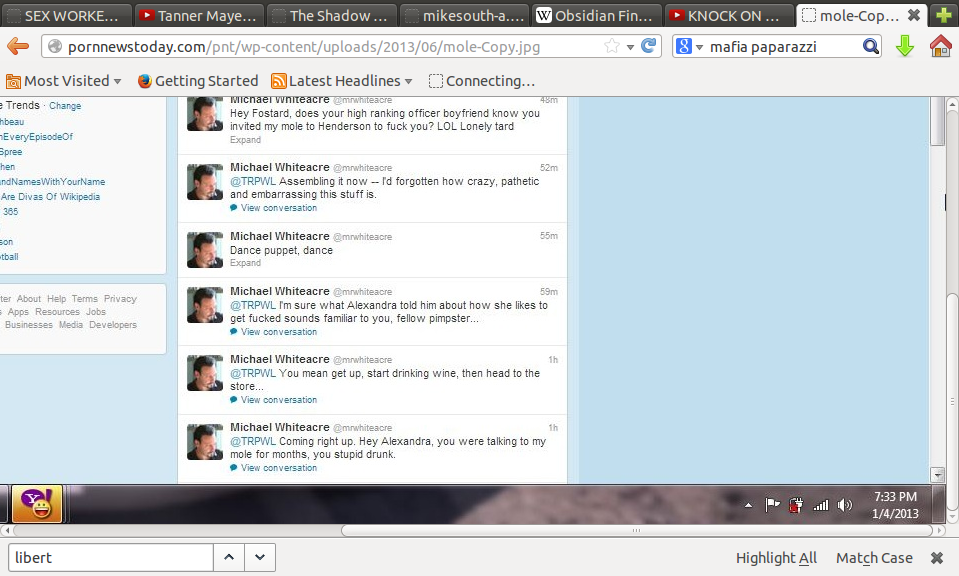Open the Getting Started bookmark
The width and height of the screenshot is (959, 576).
click(x=198, y=81)
